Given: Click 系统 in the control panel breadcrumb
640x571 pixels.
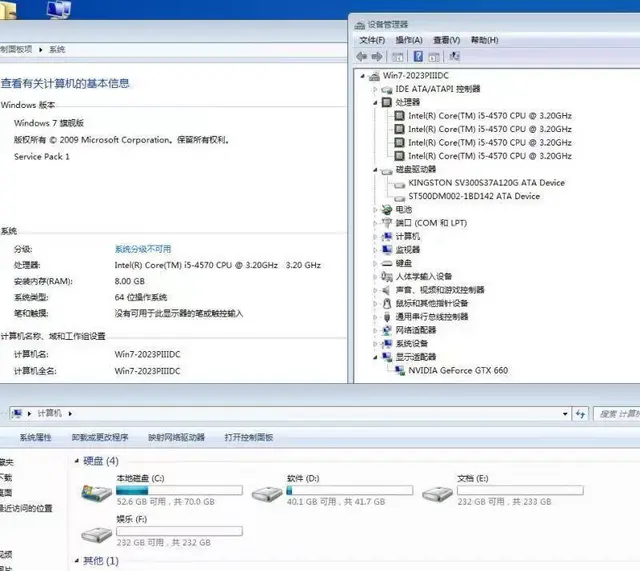Looking at the screenshot, I should (57, 49).
